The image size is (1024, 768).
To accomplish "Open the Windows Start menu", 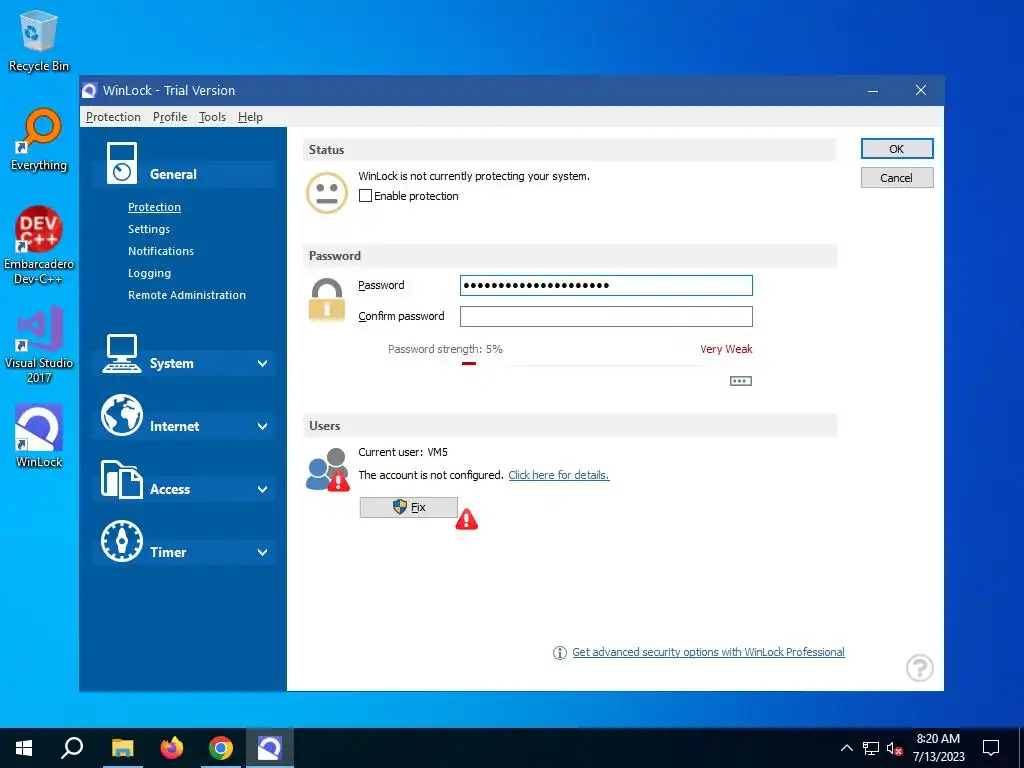I will [24, 748].
